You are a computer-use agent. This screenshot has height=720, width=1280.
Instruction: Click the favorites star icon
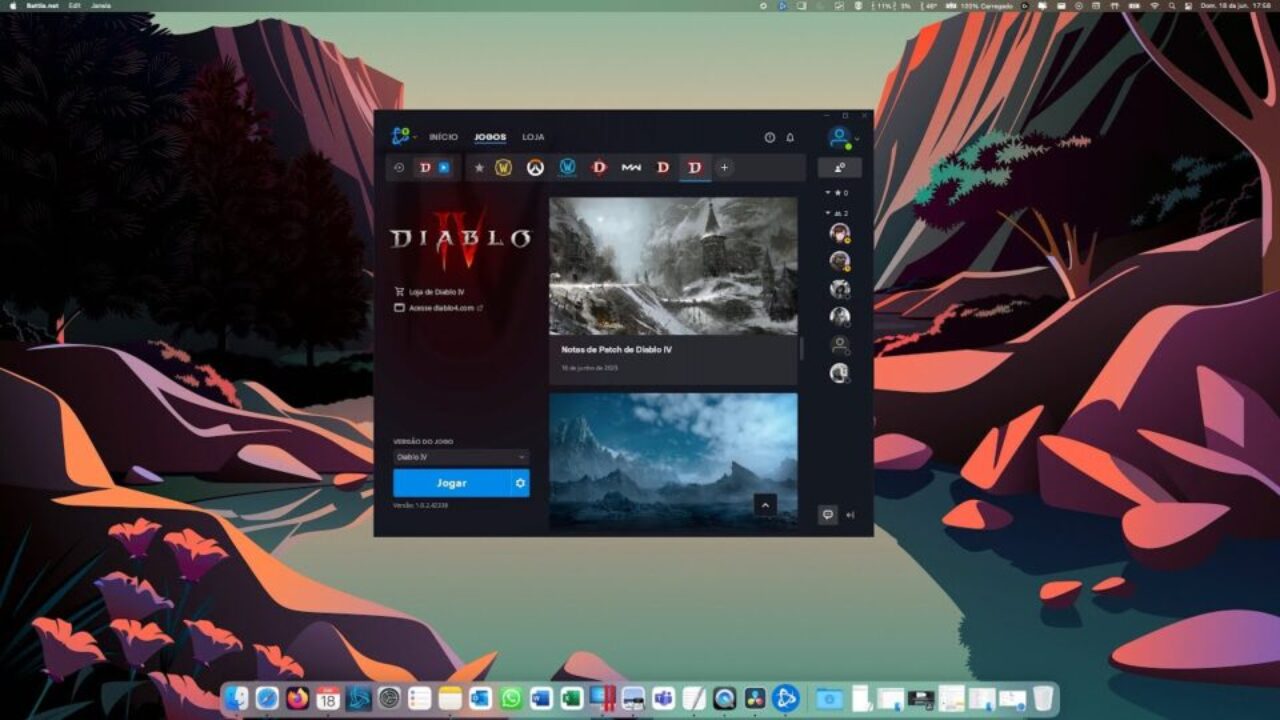479,167
